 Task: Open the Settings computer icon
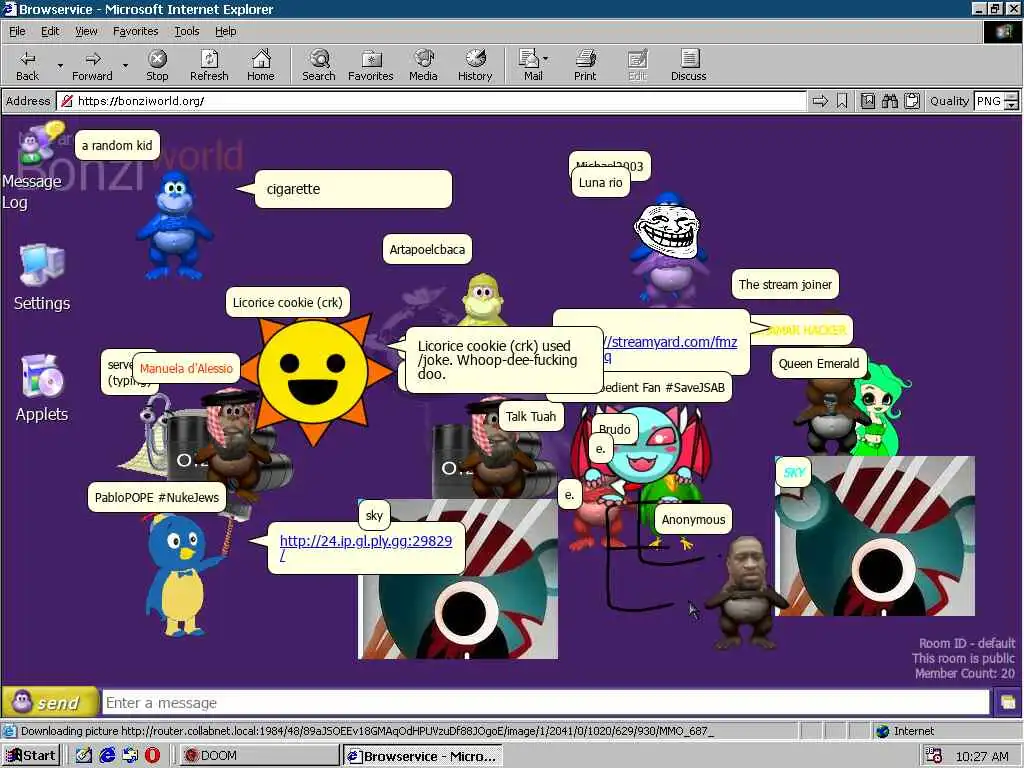click(42, 278)
